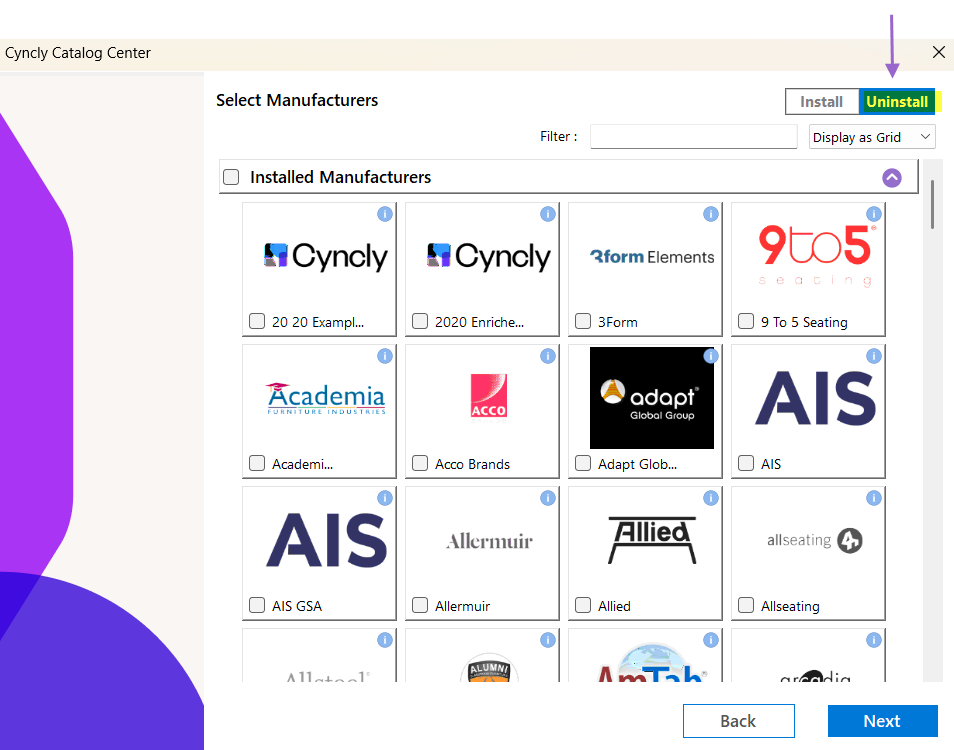Viewport: 954px width, 750px height.
Task: Select the Allied checkbox
Action: point(583,605)
